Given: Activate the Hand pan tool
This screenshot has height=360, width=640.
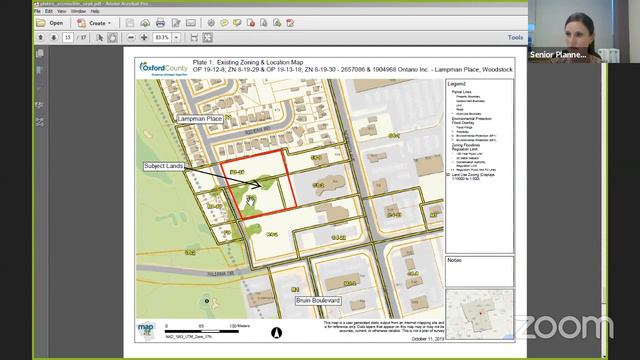Looking at the screenshot, I should coord(112,38).
